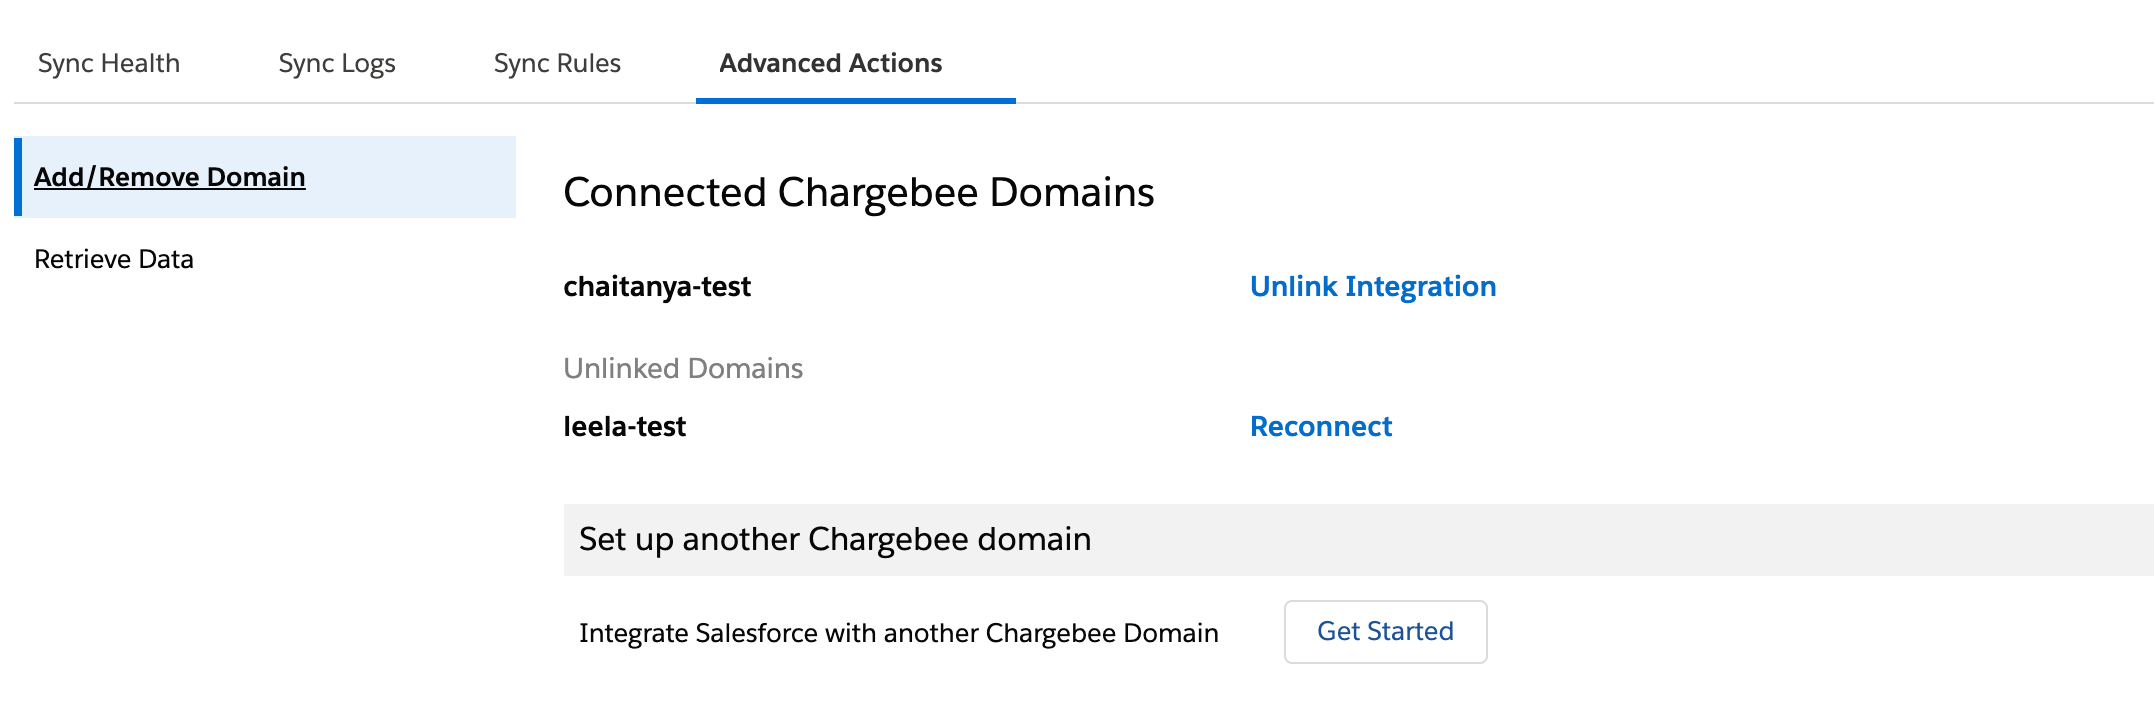Click the leela-test domain name

[624, 426]
